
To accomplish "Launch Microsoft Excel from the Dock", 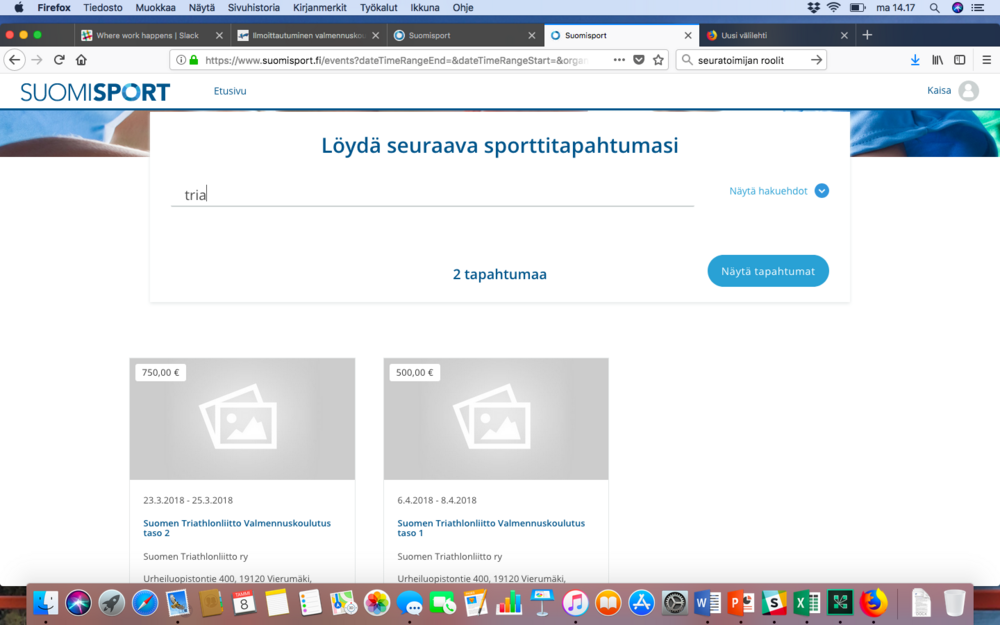I will (807, 603).
